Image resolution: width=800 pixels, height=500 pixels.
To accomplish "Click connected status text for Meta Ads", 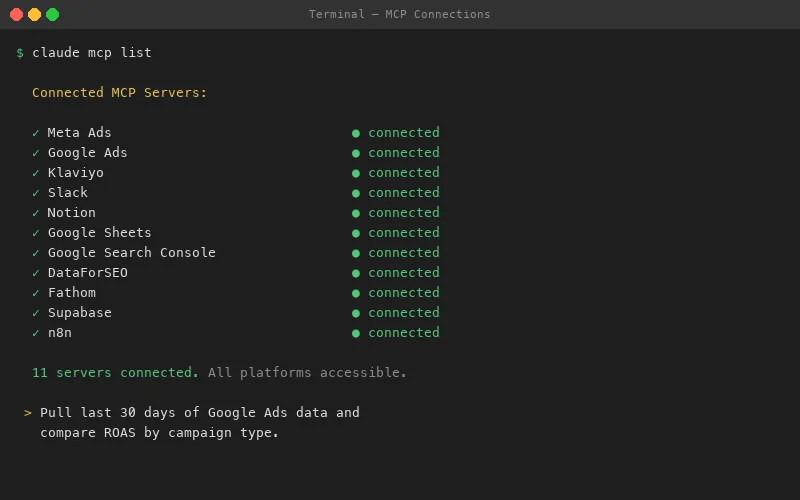I will point(404,133).
